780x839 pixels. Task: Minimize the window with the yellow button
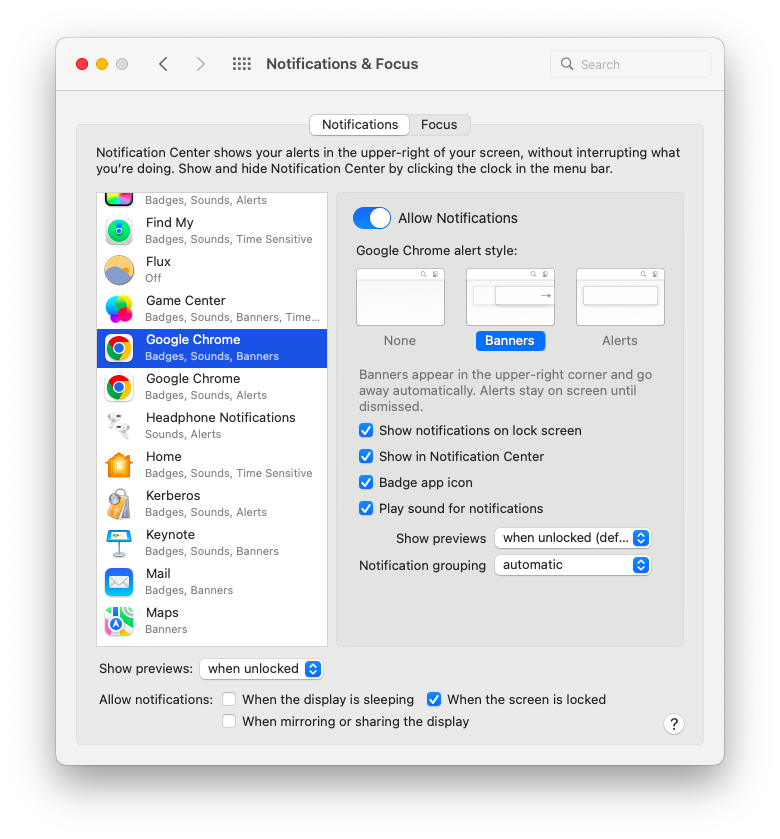[102, 64]
